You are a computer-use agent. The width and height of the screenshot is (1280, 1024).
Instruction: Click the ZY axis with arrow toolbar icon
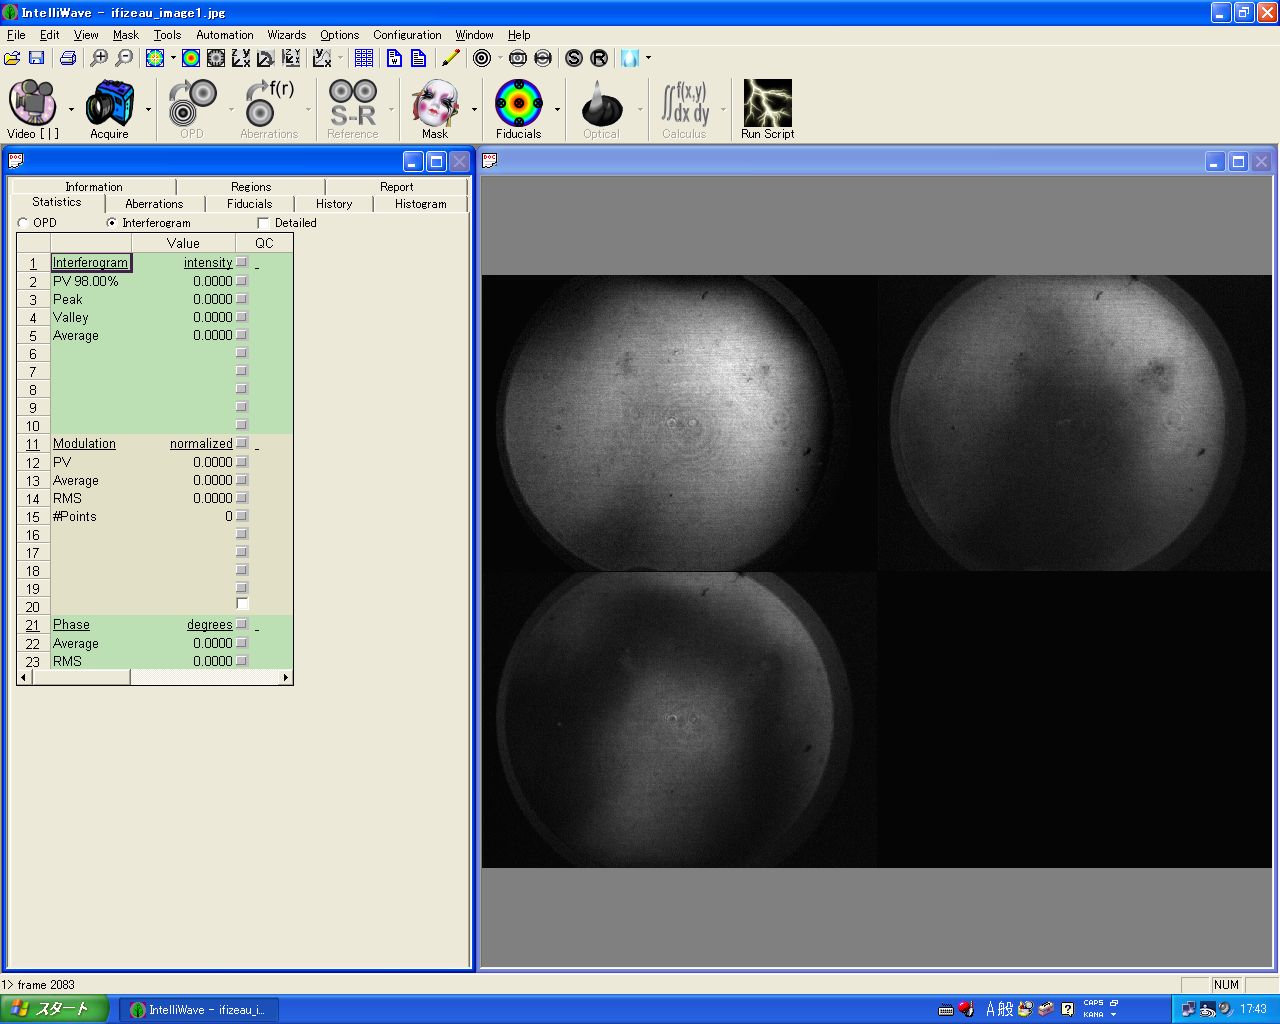[x=241, y=58]
